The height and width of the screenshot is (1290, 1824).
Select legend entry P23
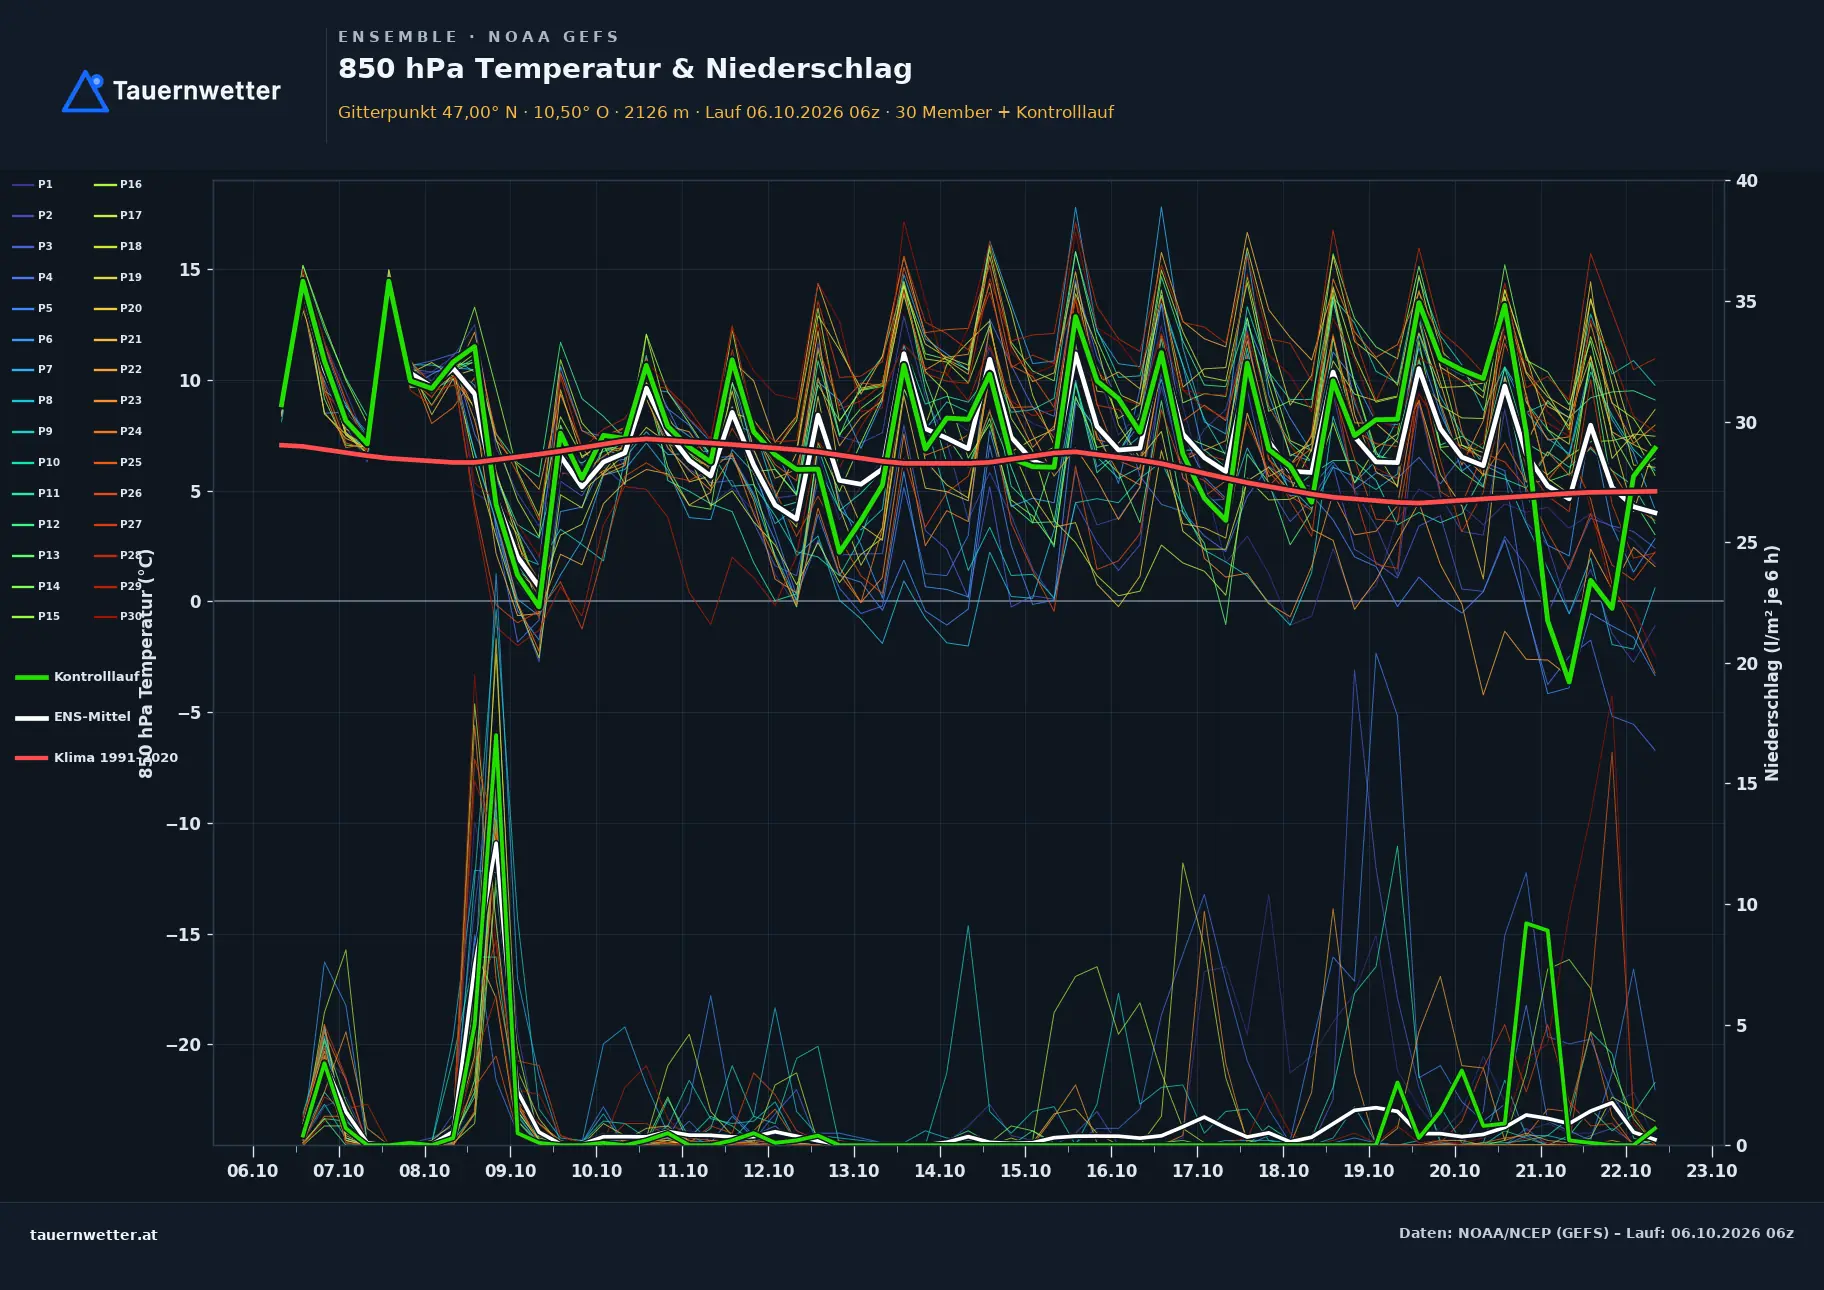pos(118,400)
